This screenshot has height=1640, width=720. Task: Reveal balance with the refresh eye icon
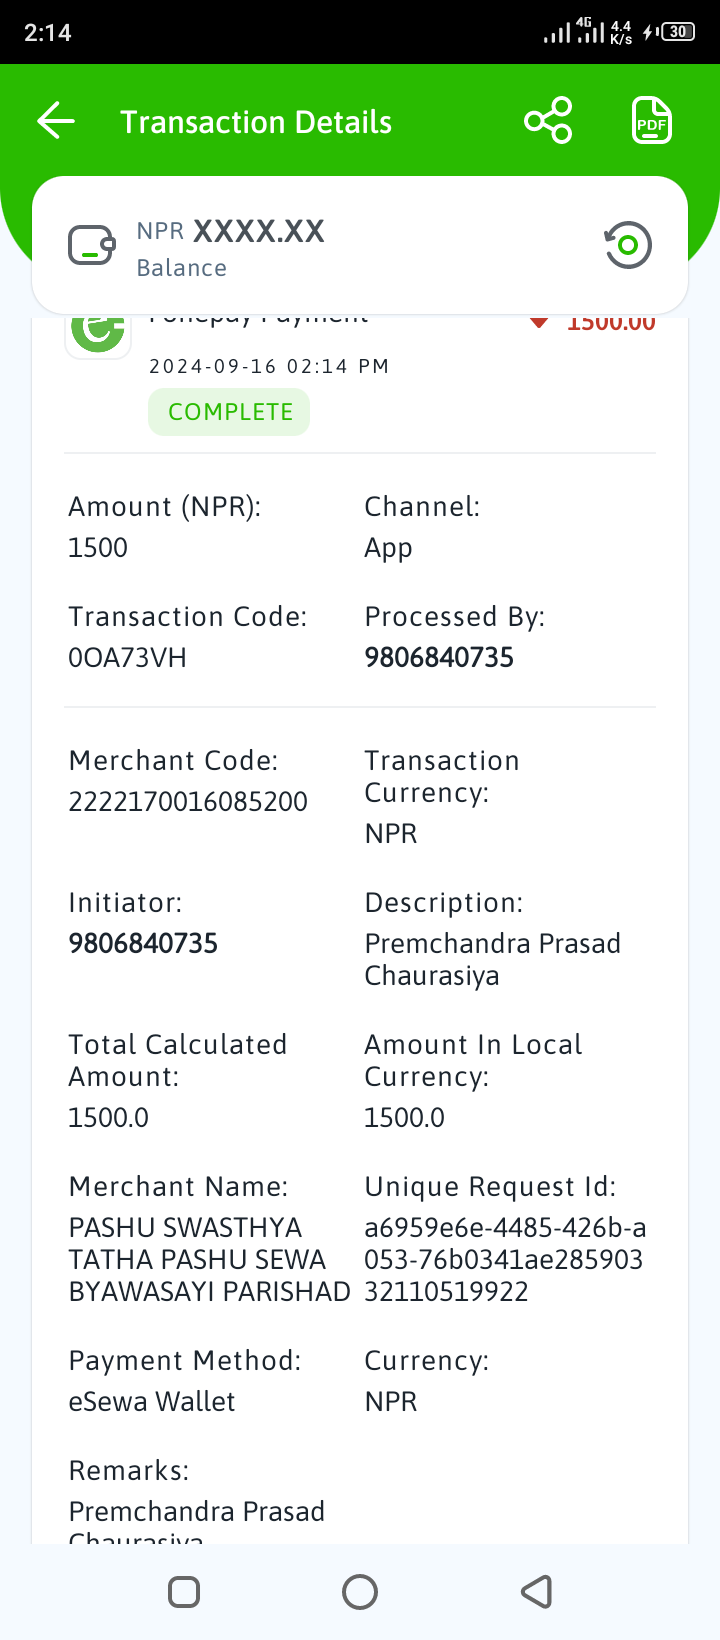click(628, 245)
